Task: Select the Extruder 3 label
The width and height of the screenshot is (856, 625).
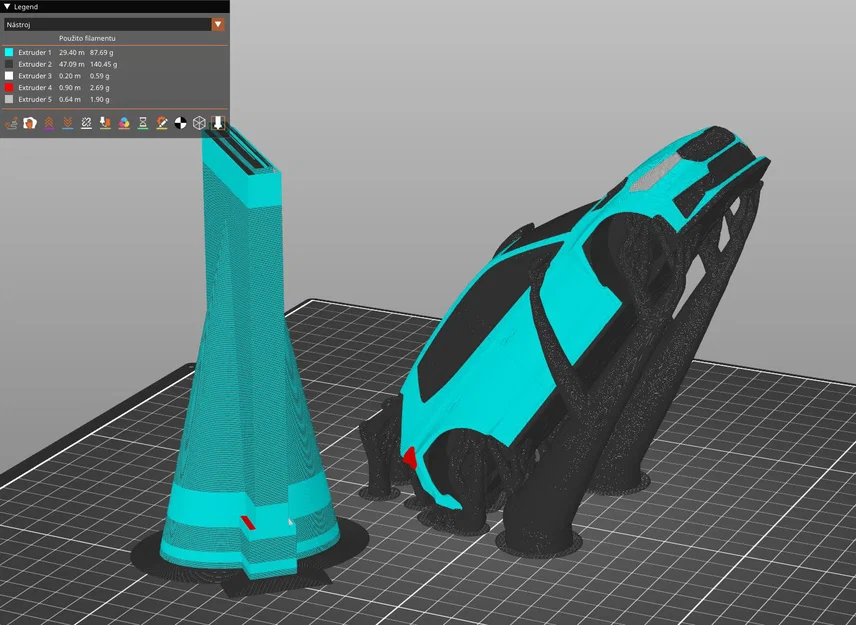Action: pyautogui.click(x=35, y=76)
